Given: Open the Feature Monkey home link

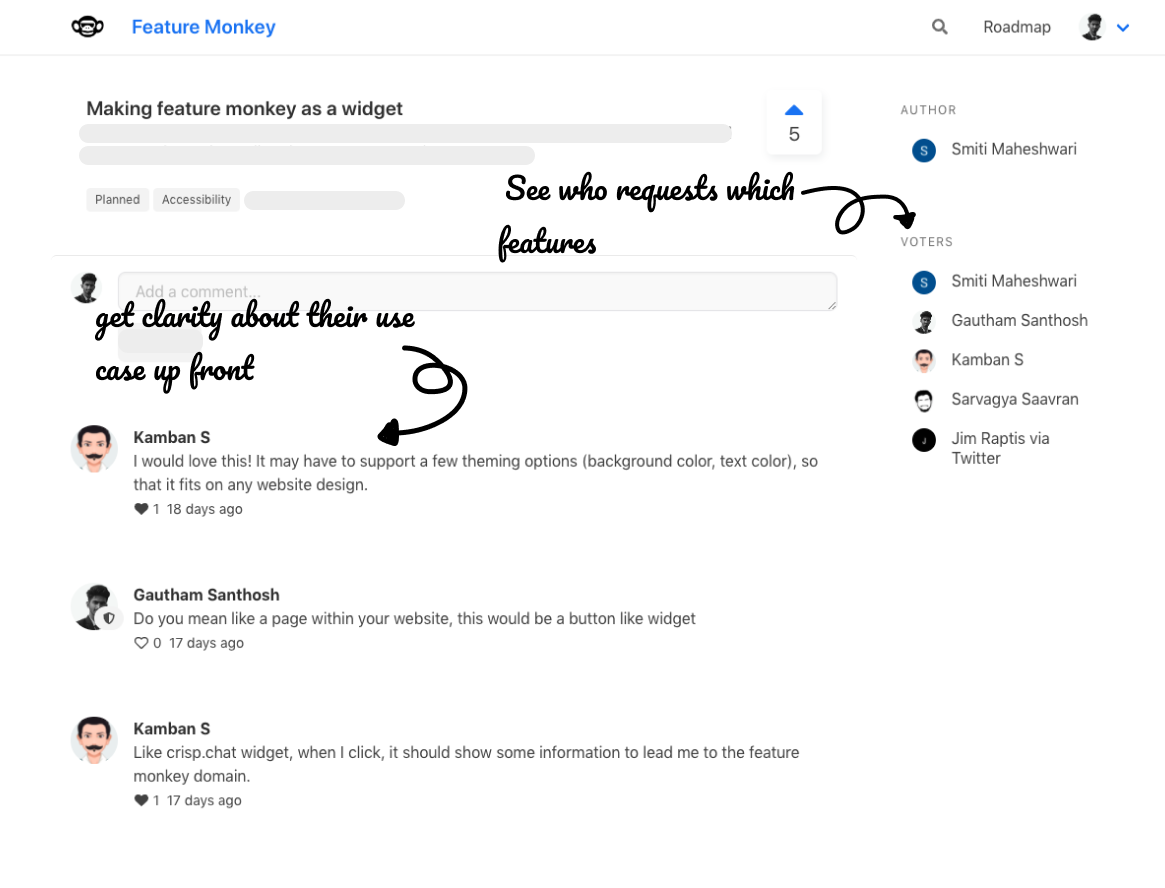Looking at the screenshot, I should tap(204, 27).
